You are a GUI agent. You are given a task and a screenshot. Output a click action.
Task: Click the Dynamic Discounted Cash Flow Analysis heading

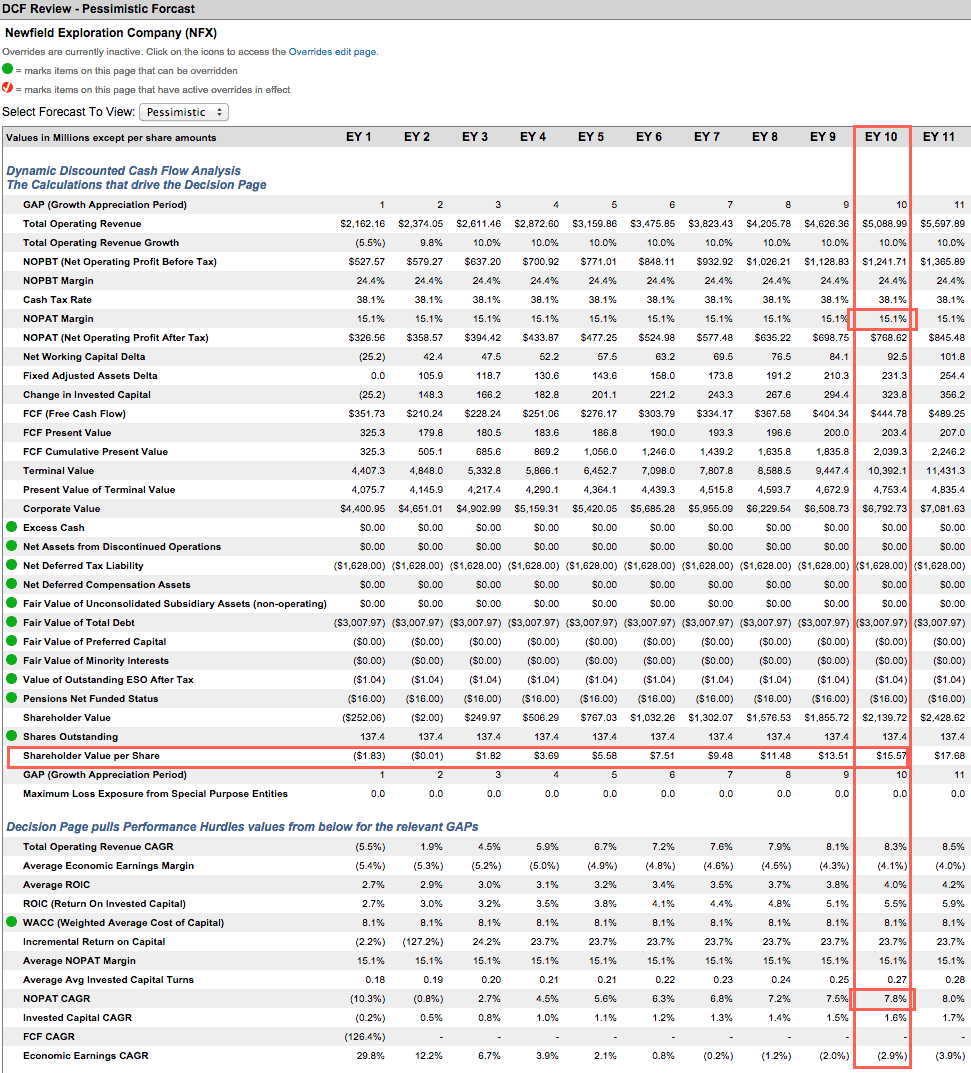(124, 171)
